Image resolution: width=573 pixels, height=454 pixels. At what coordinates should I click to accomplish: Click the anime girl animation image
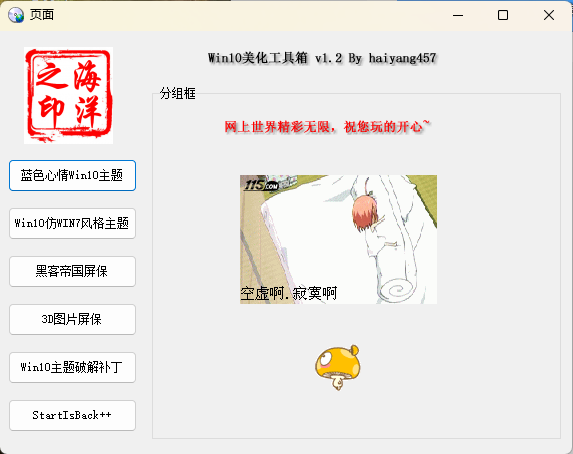(x=338, y=239)
